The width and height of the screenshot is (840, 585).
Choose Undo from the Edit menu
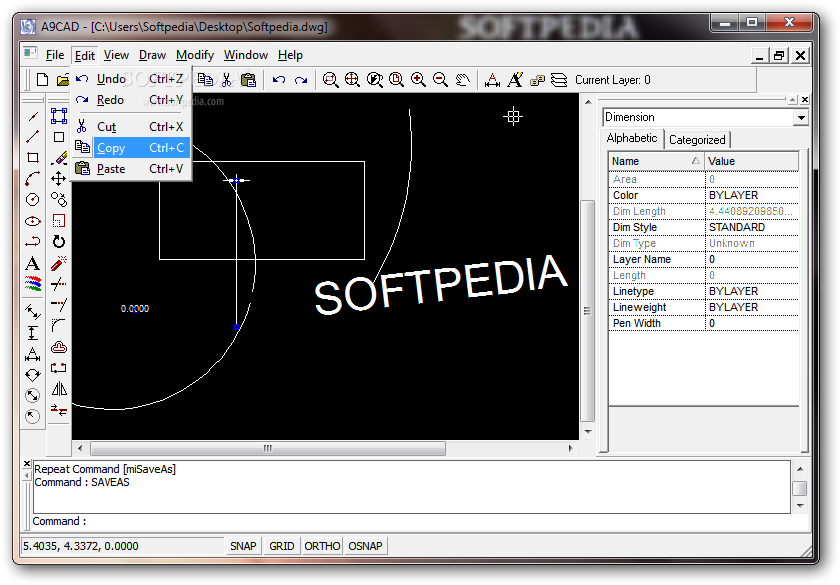click(x=131, y=79)
